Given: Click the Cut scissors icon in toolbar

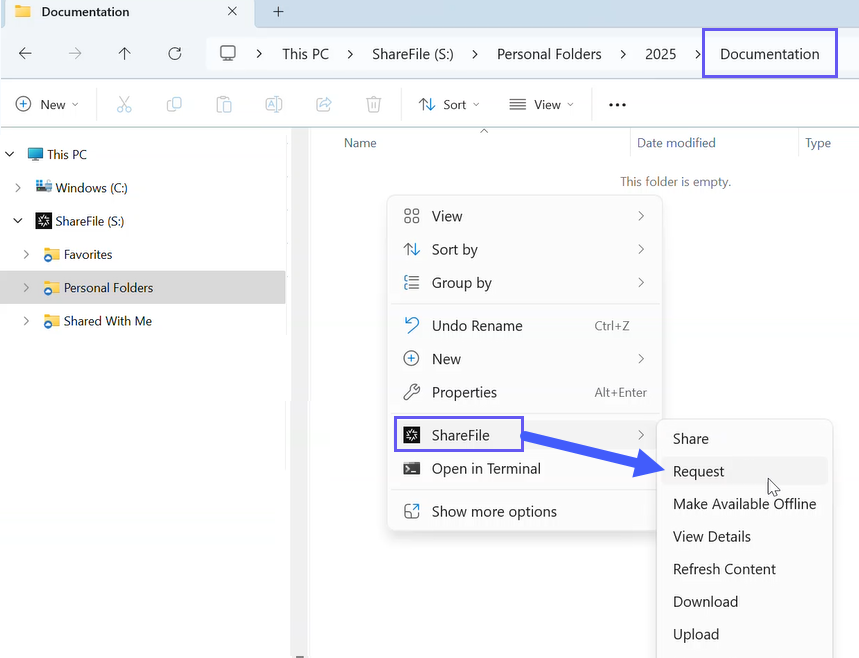Looking at the screenshot, I should pos(124,104).
